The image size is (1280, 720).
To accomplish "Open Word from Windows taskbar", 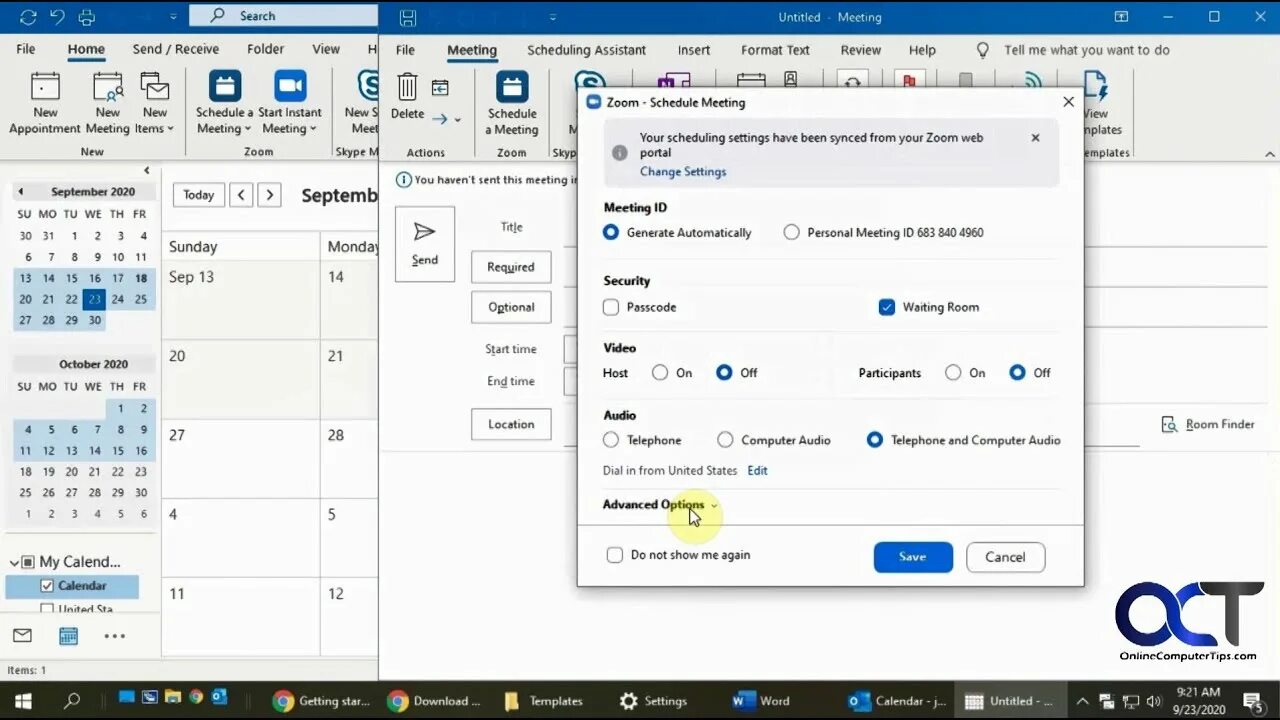I will (762, 701).
